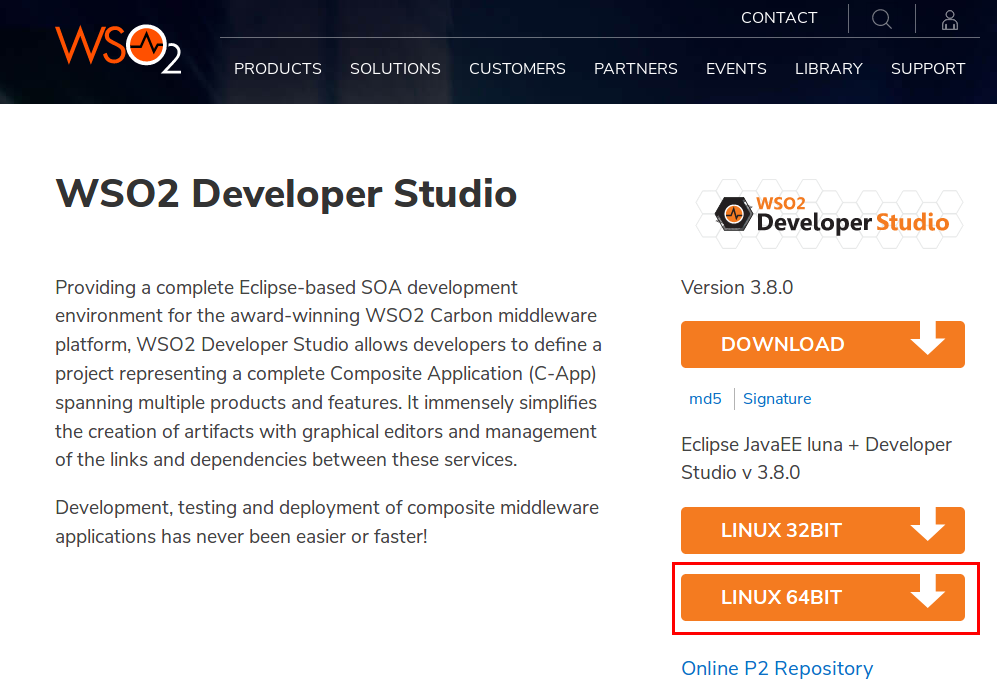The width and height of the screenshot is (997, 684).
Task: Click the WSO2 Developer Studio page heading
Action: pyautogui.click(x=286, y=193)
